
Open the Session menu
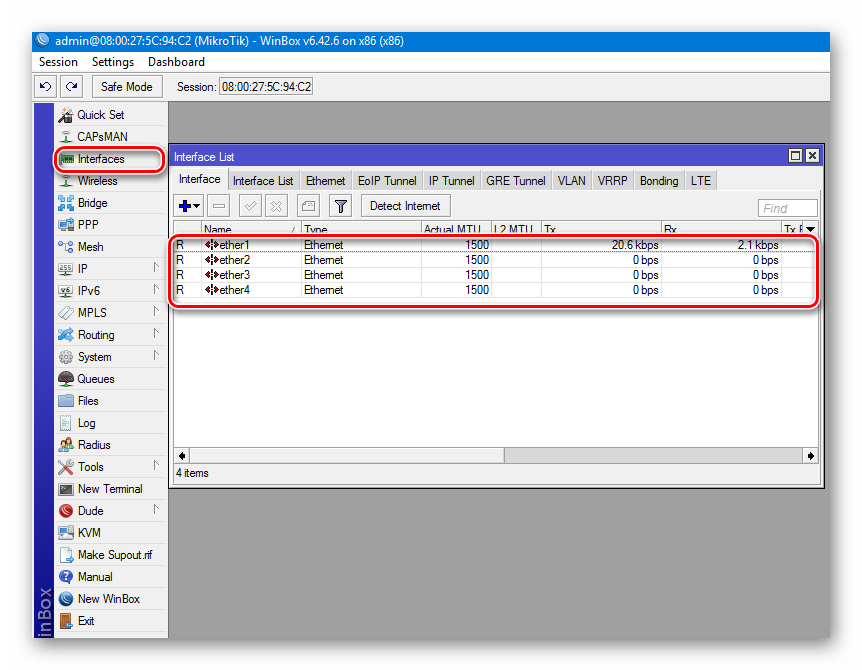pos(58,62)
